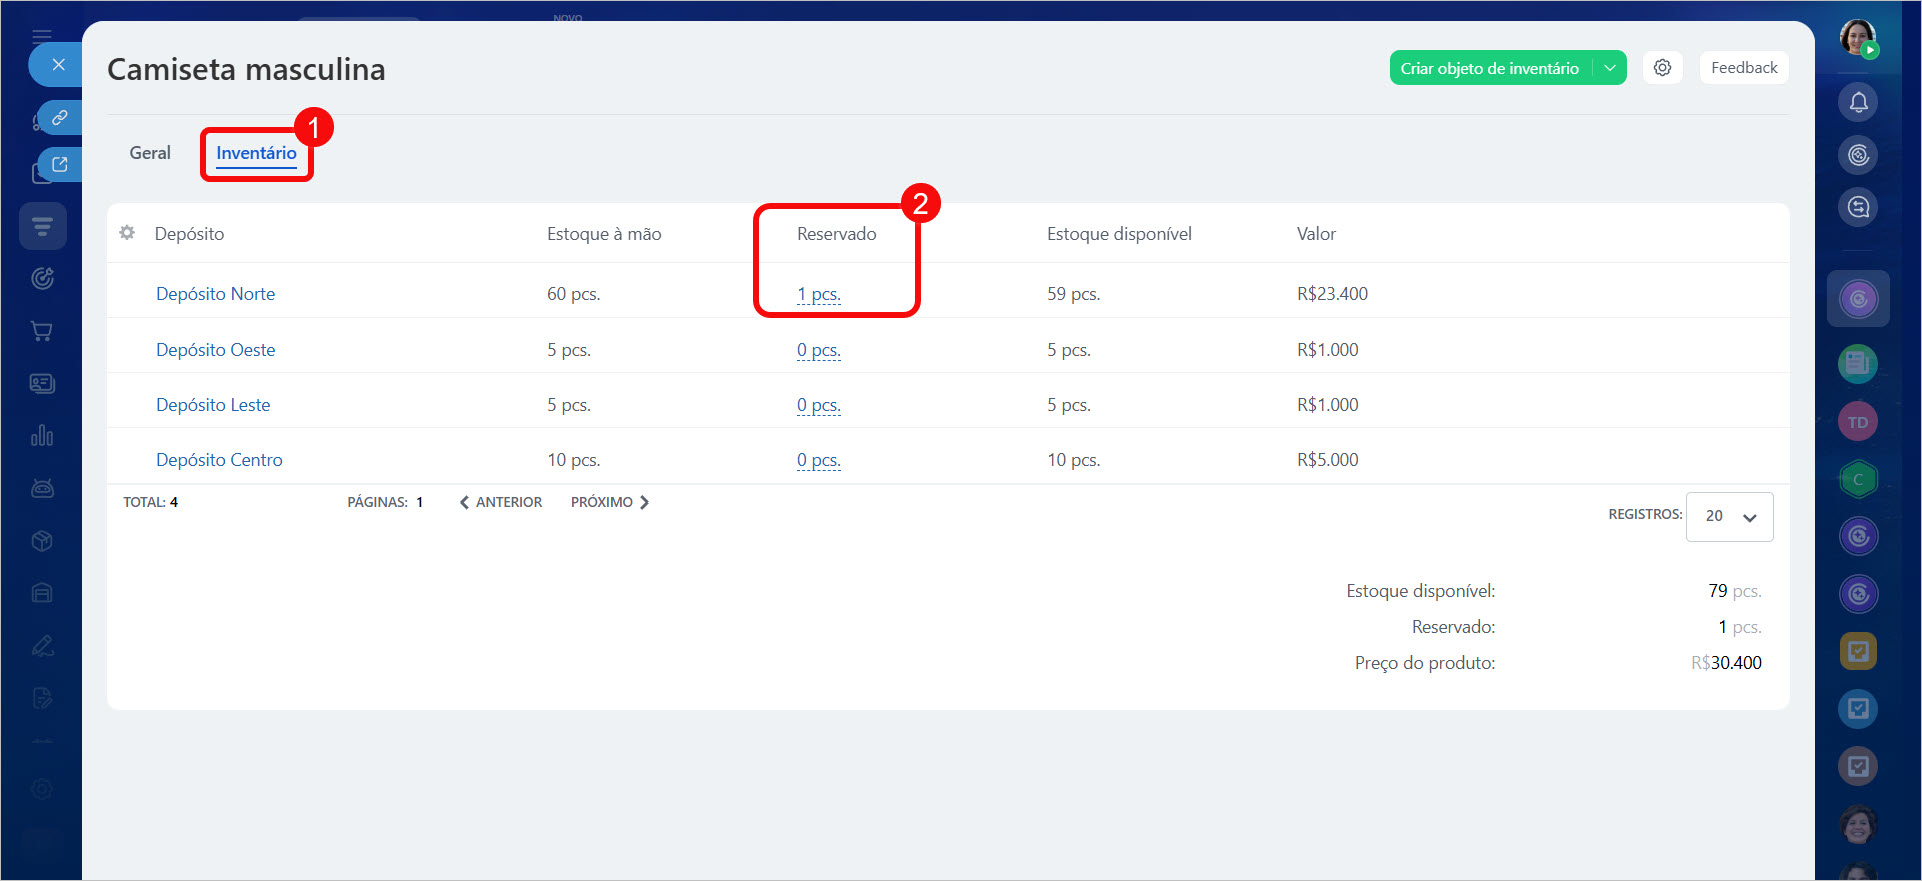Open the chat search icon in right sidebar
This screenshot has width=1922, height=881.
(1858, 207)
